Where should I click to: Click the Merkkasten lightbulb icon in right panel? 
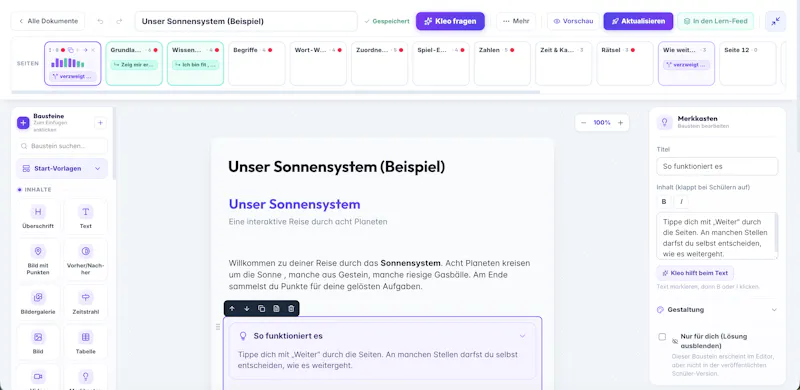(664, 122)
